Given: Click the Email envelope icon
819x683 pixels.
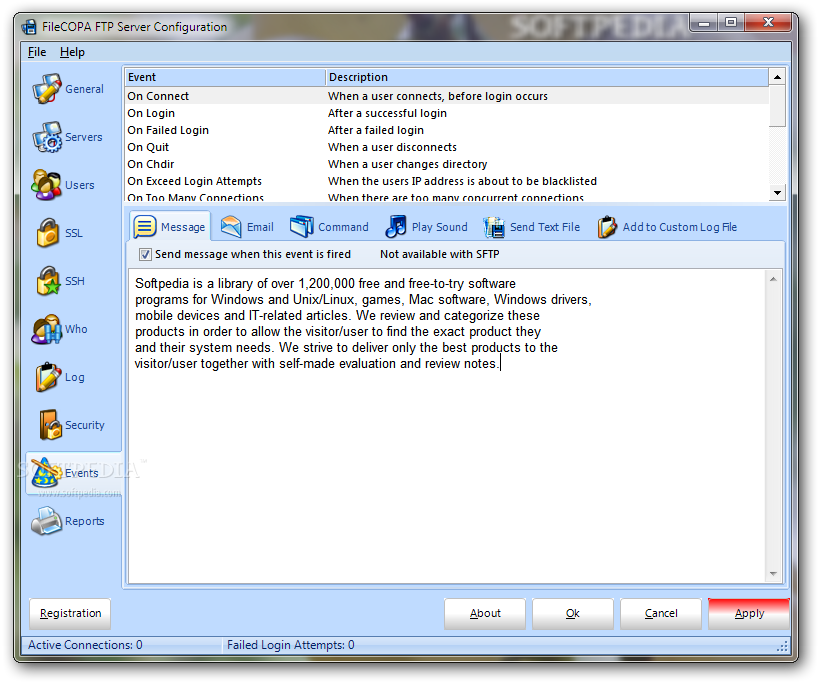Looking at the screenshot, I should point(230,227).
